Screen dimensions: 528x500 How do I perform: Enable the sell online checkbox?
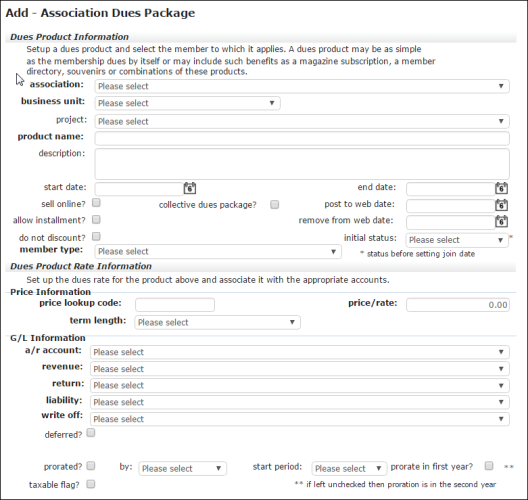pyautogui.click(x=96, y=203)
